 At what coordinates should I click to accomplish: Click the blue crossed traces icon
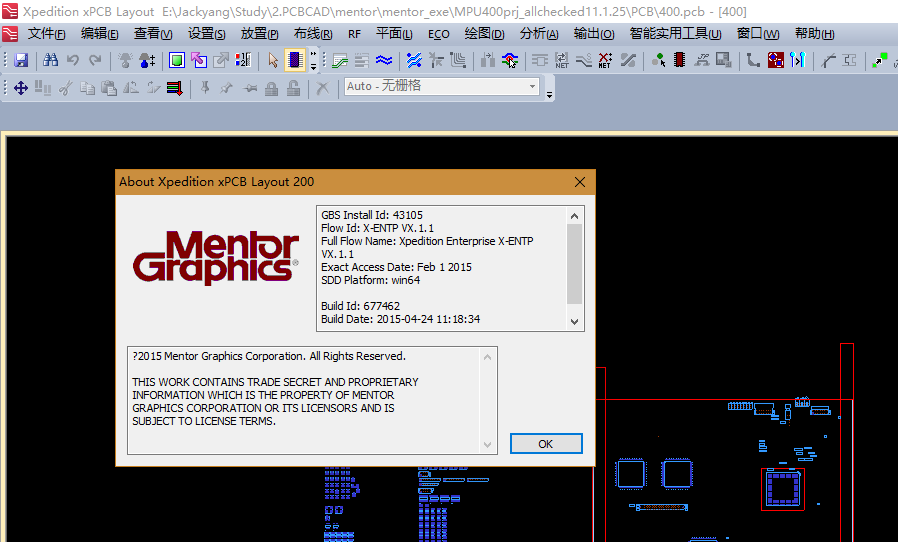(414, 60)
